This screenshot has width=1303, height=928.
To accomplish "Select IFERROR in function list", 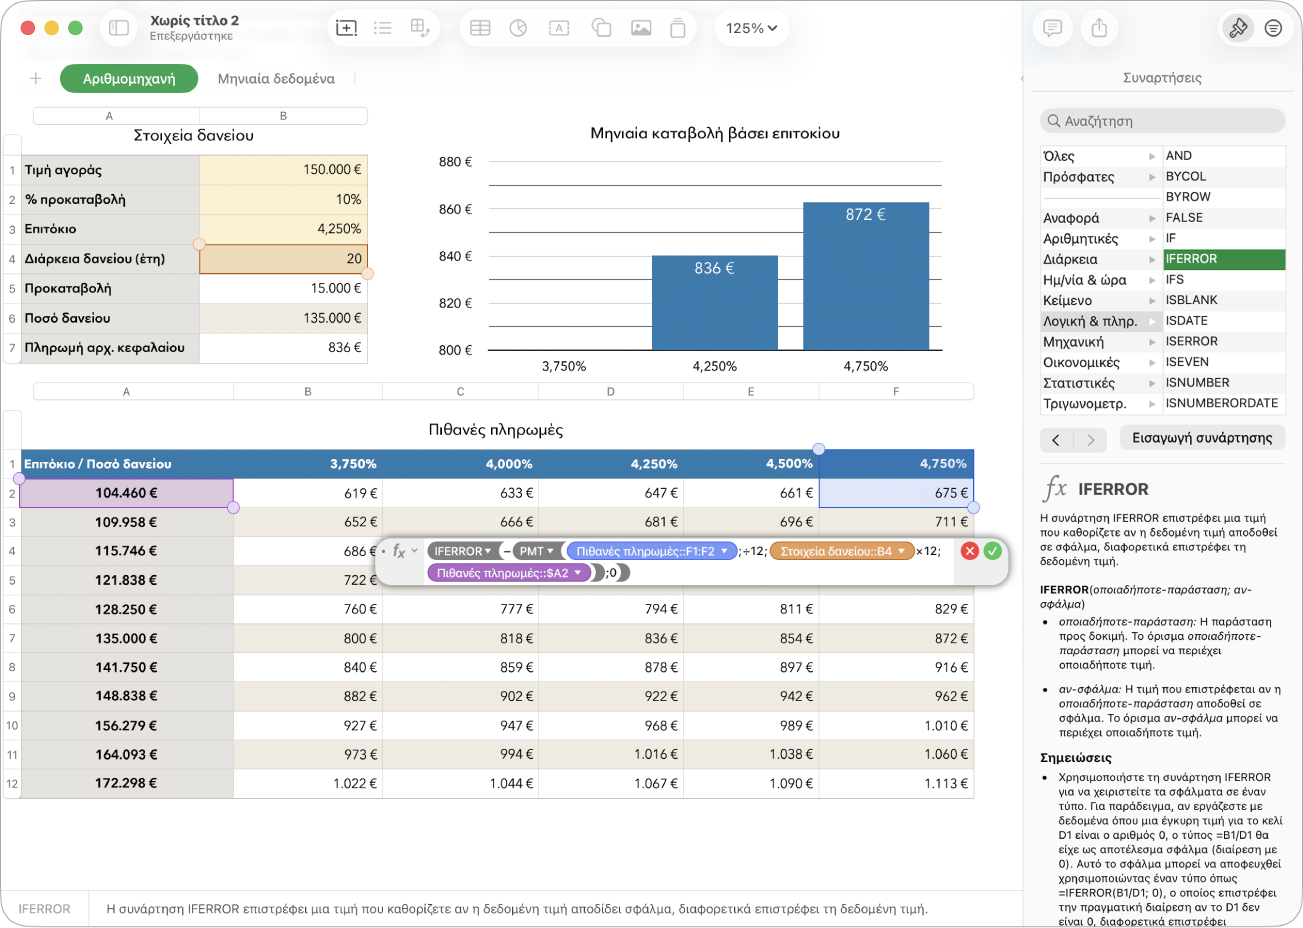I will [1224, 259].
